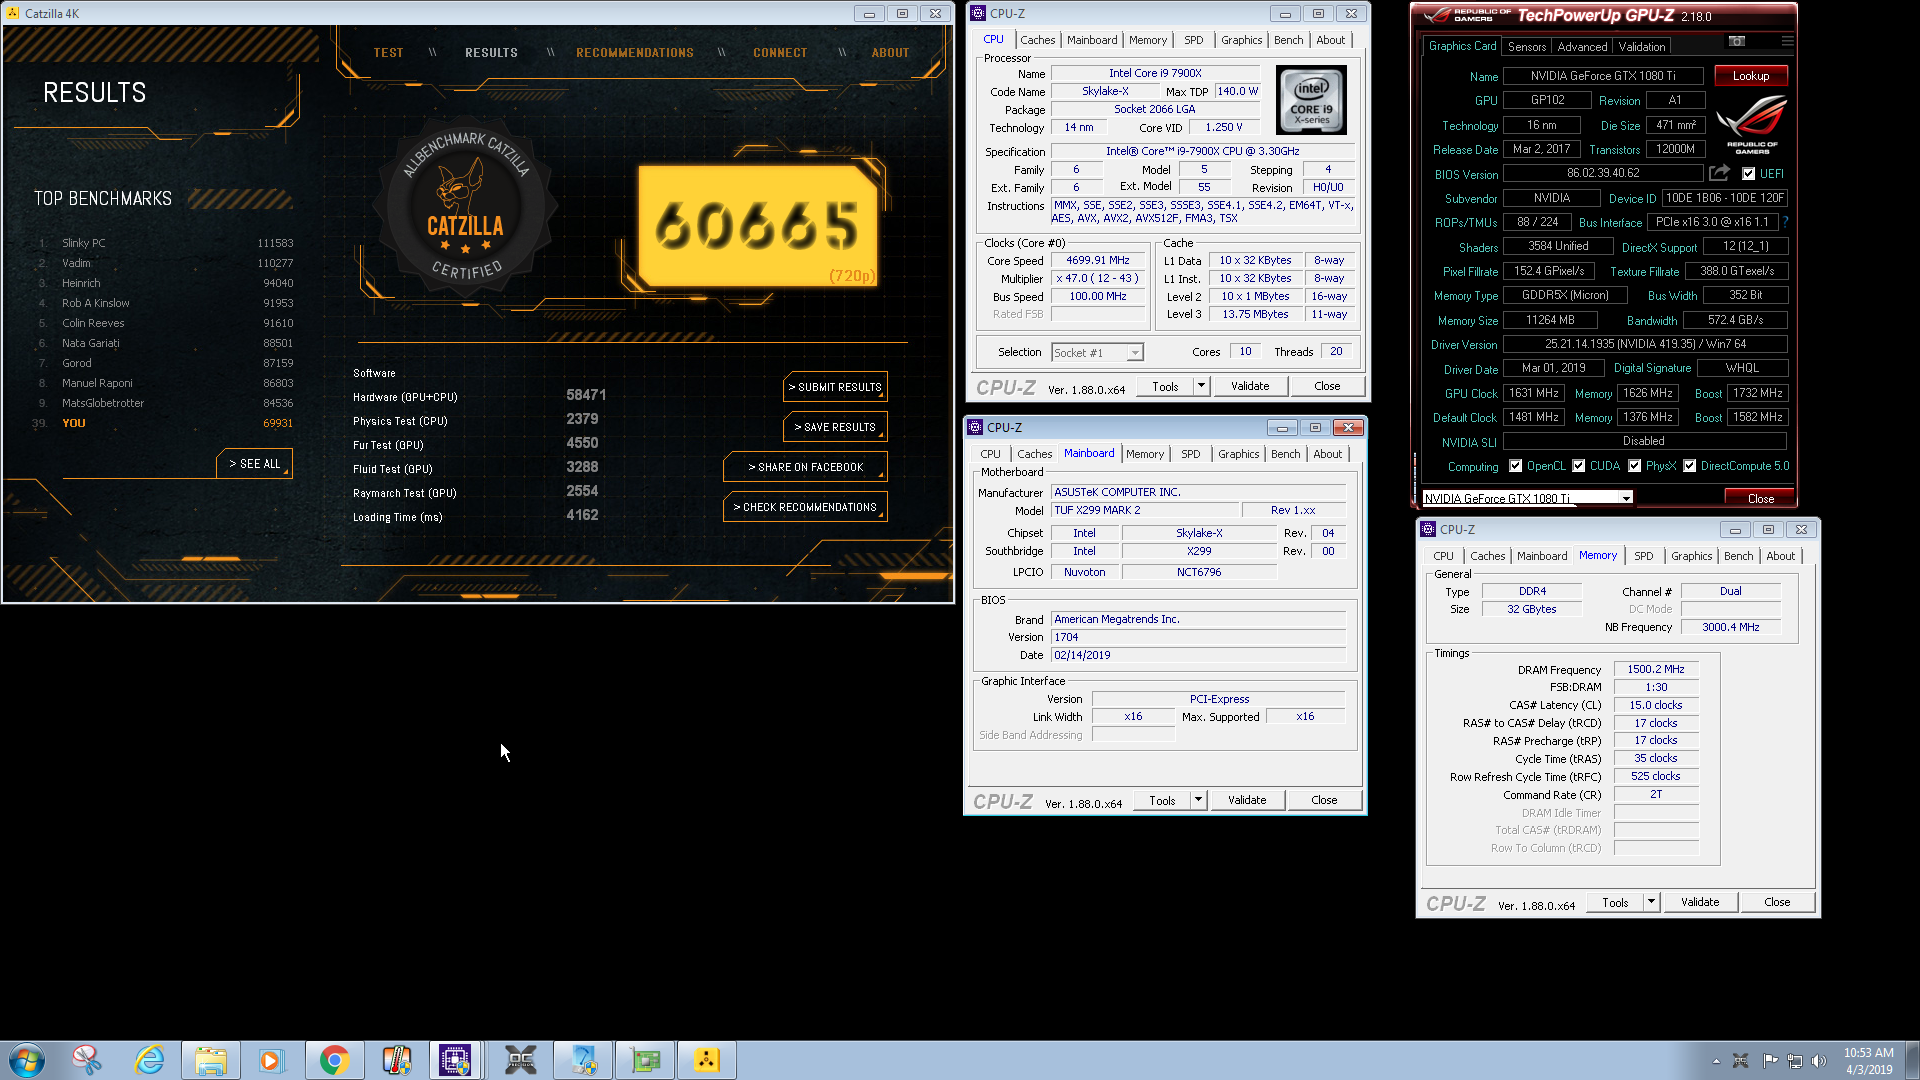
Task: Open Internet Explorer from the taskbar
Action: (x=150, y=1060)
